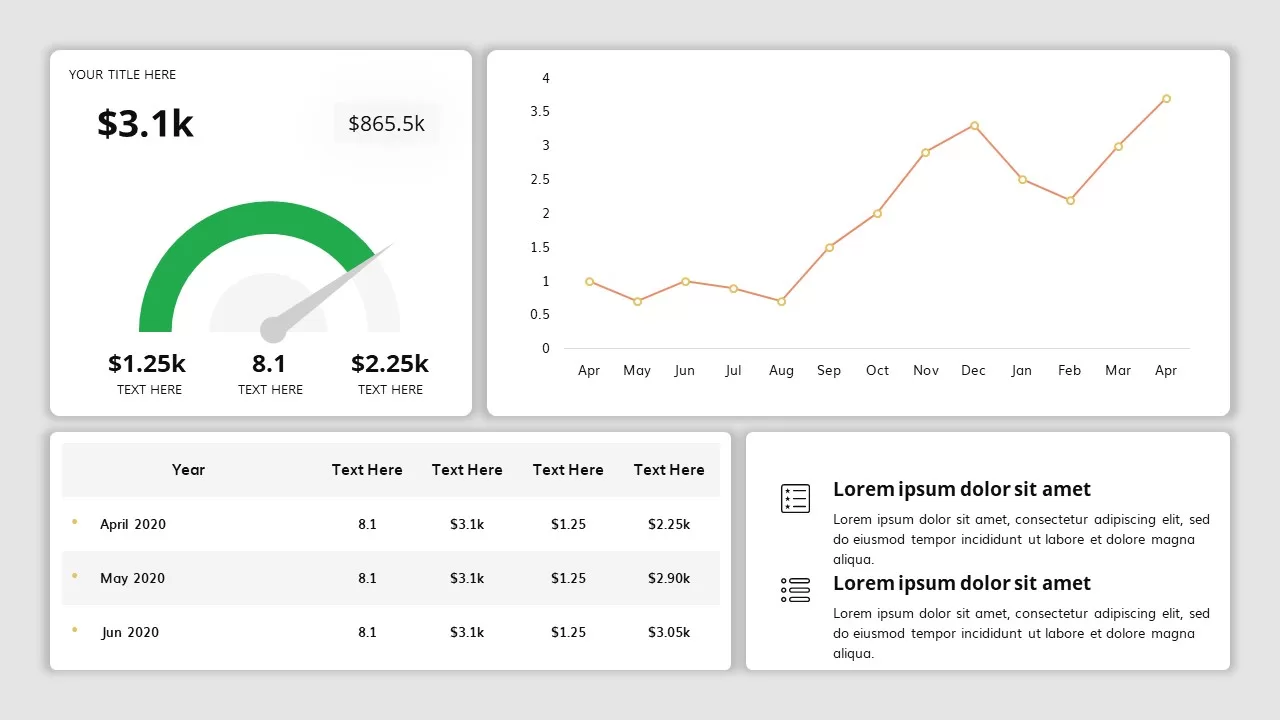Click the Mar axis label
Viewport: 1280px width, 720px height.
point(1118,370)
